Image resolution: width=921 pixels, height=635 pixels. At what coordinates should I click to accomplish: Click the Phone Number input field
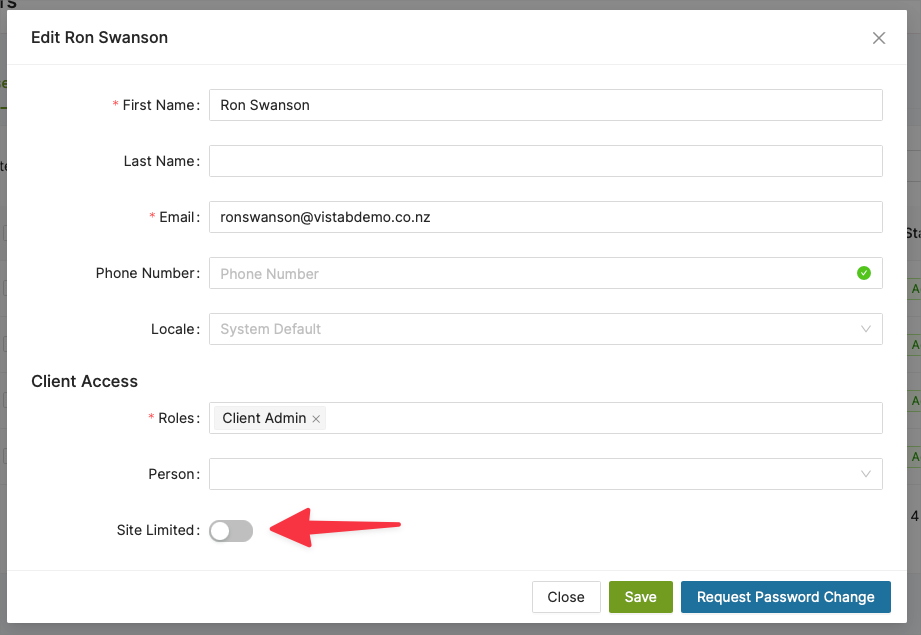coord(530,273)
